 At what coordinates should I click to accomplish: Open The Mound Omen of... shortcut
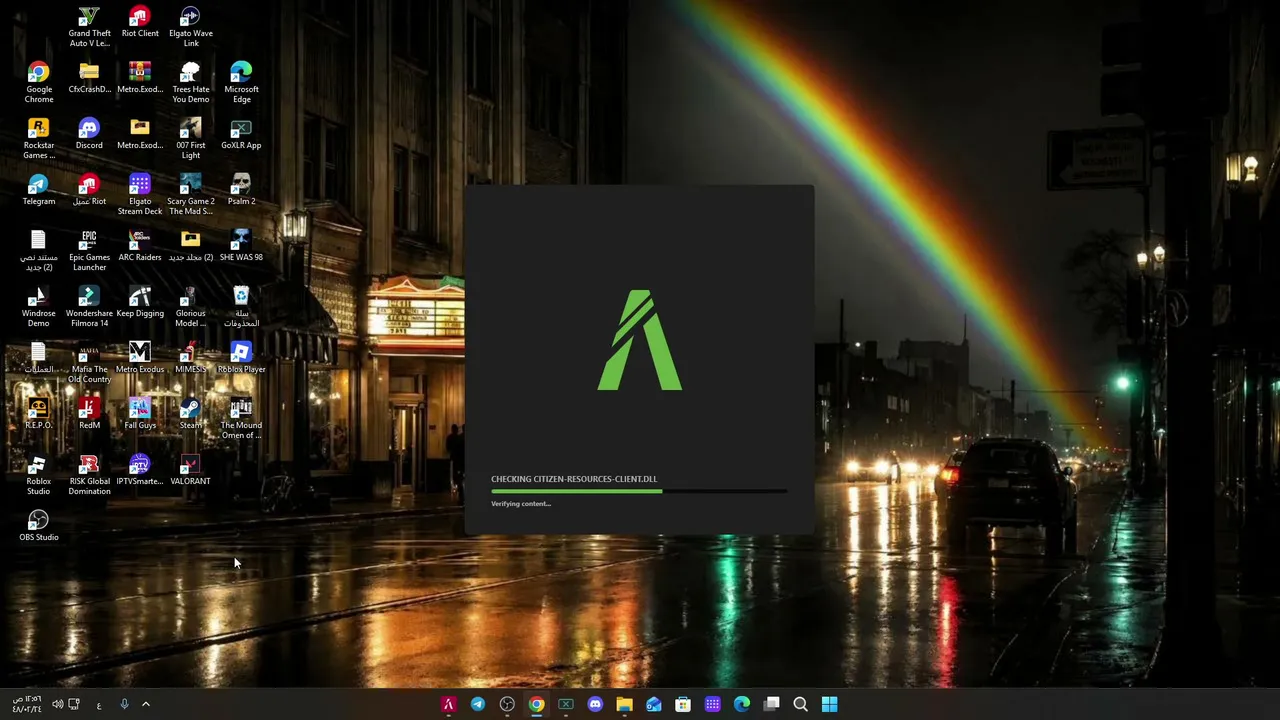[x=241, y=419]
